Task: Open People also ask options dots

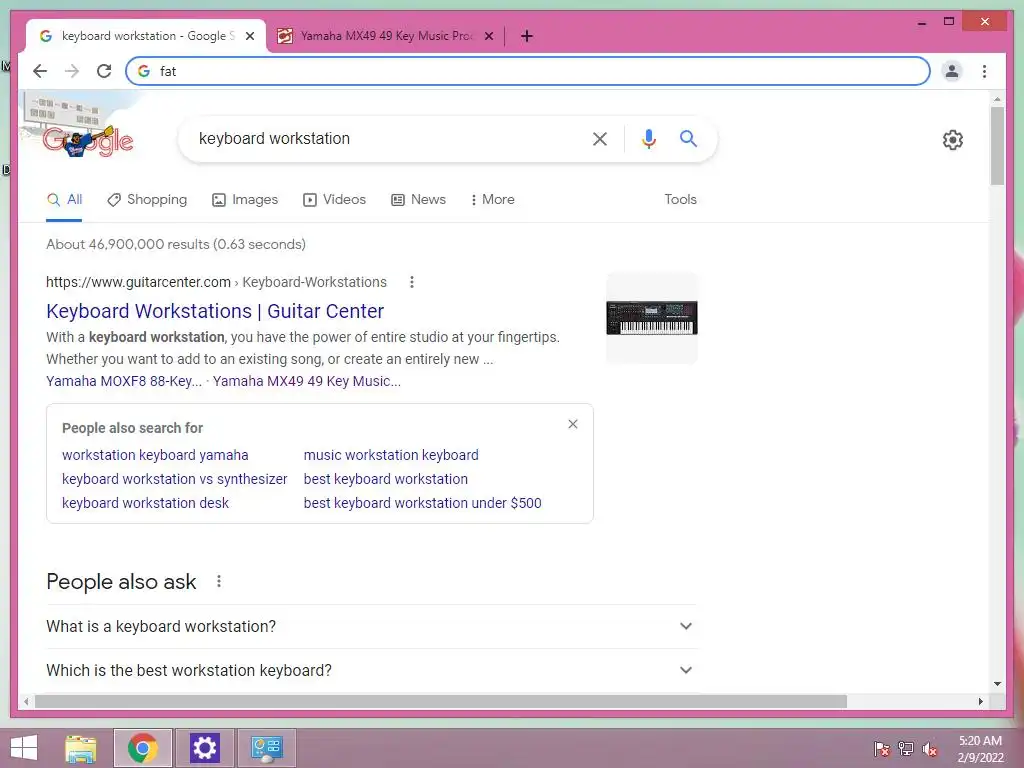Action: tap(219, 581)
